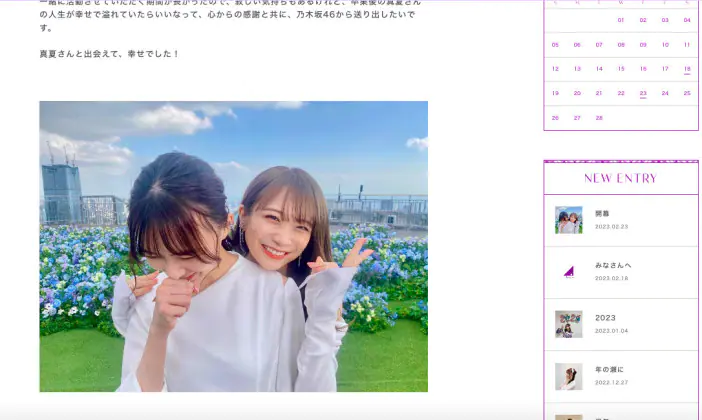Click the NEW ENTRY section header
Screen dimensions: 702x420
pos(620,178)
